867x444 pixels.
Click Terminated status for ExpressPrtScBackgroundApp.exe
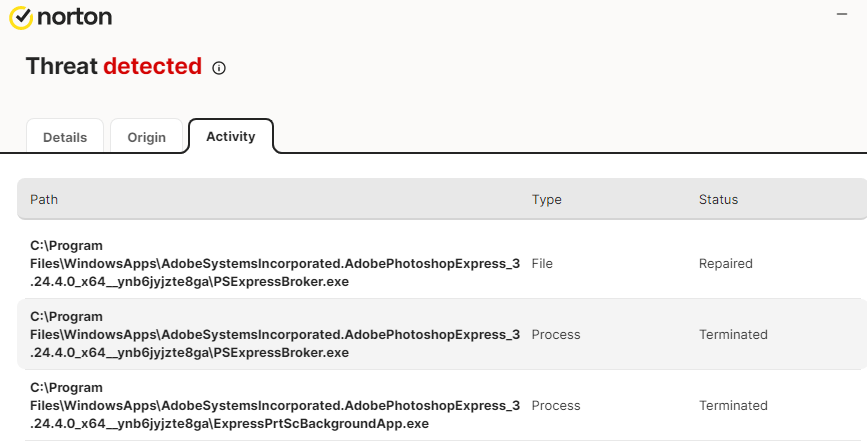click(733, 405)
